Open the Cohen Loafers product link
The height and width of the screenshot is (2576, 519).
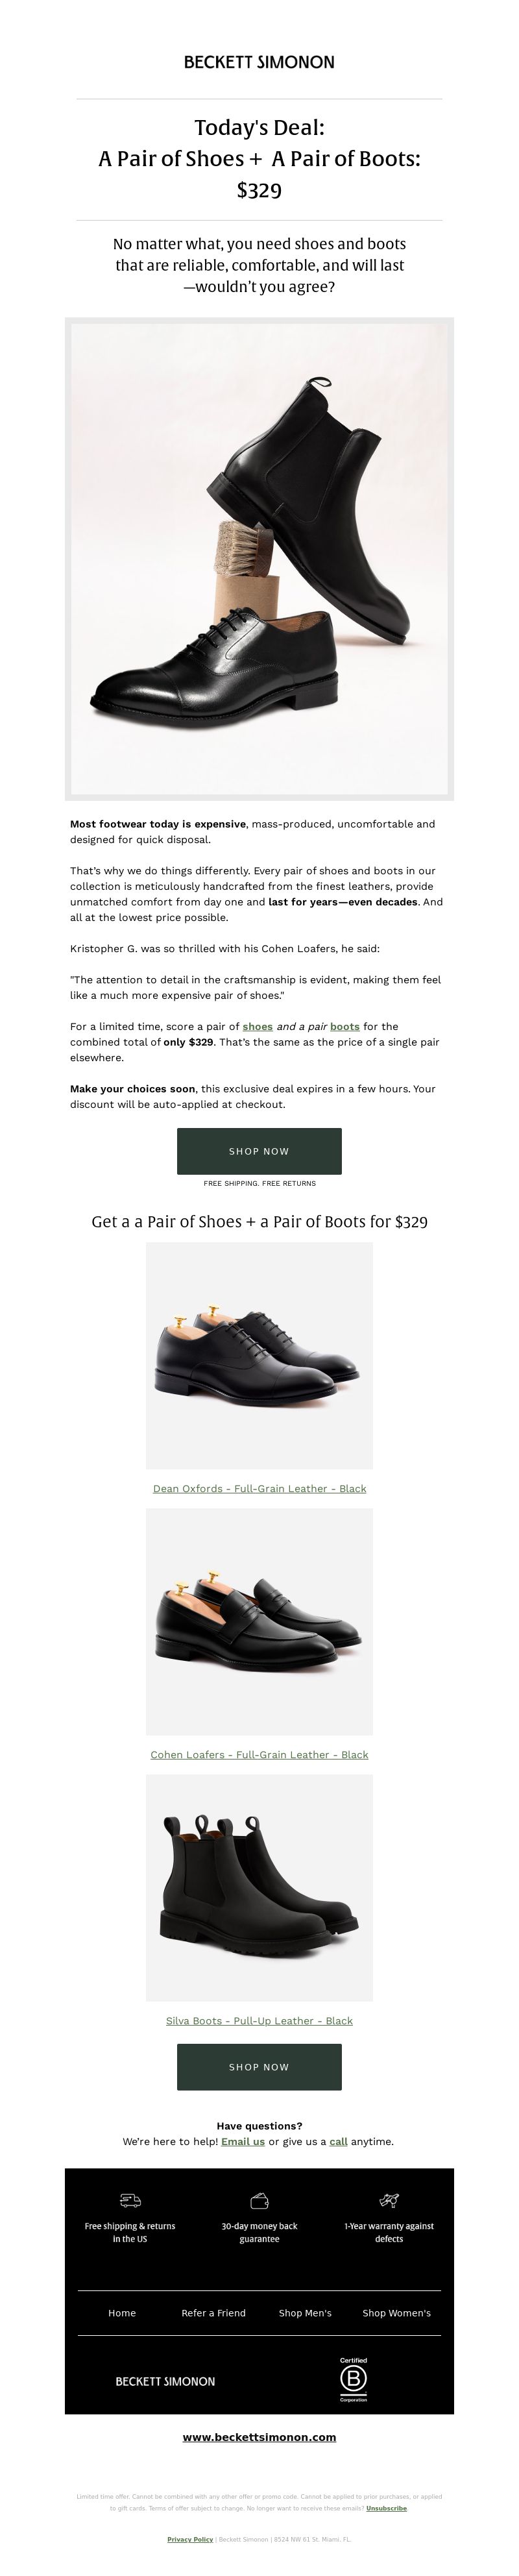click(259, 1754)
